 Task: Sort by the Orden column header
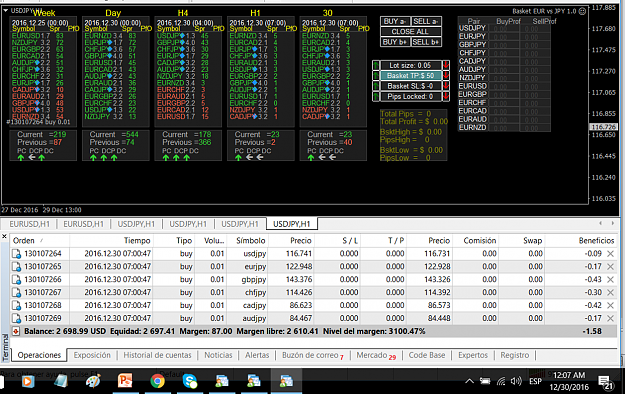pyautogui.click(x=39, y=240)
